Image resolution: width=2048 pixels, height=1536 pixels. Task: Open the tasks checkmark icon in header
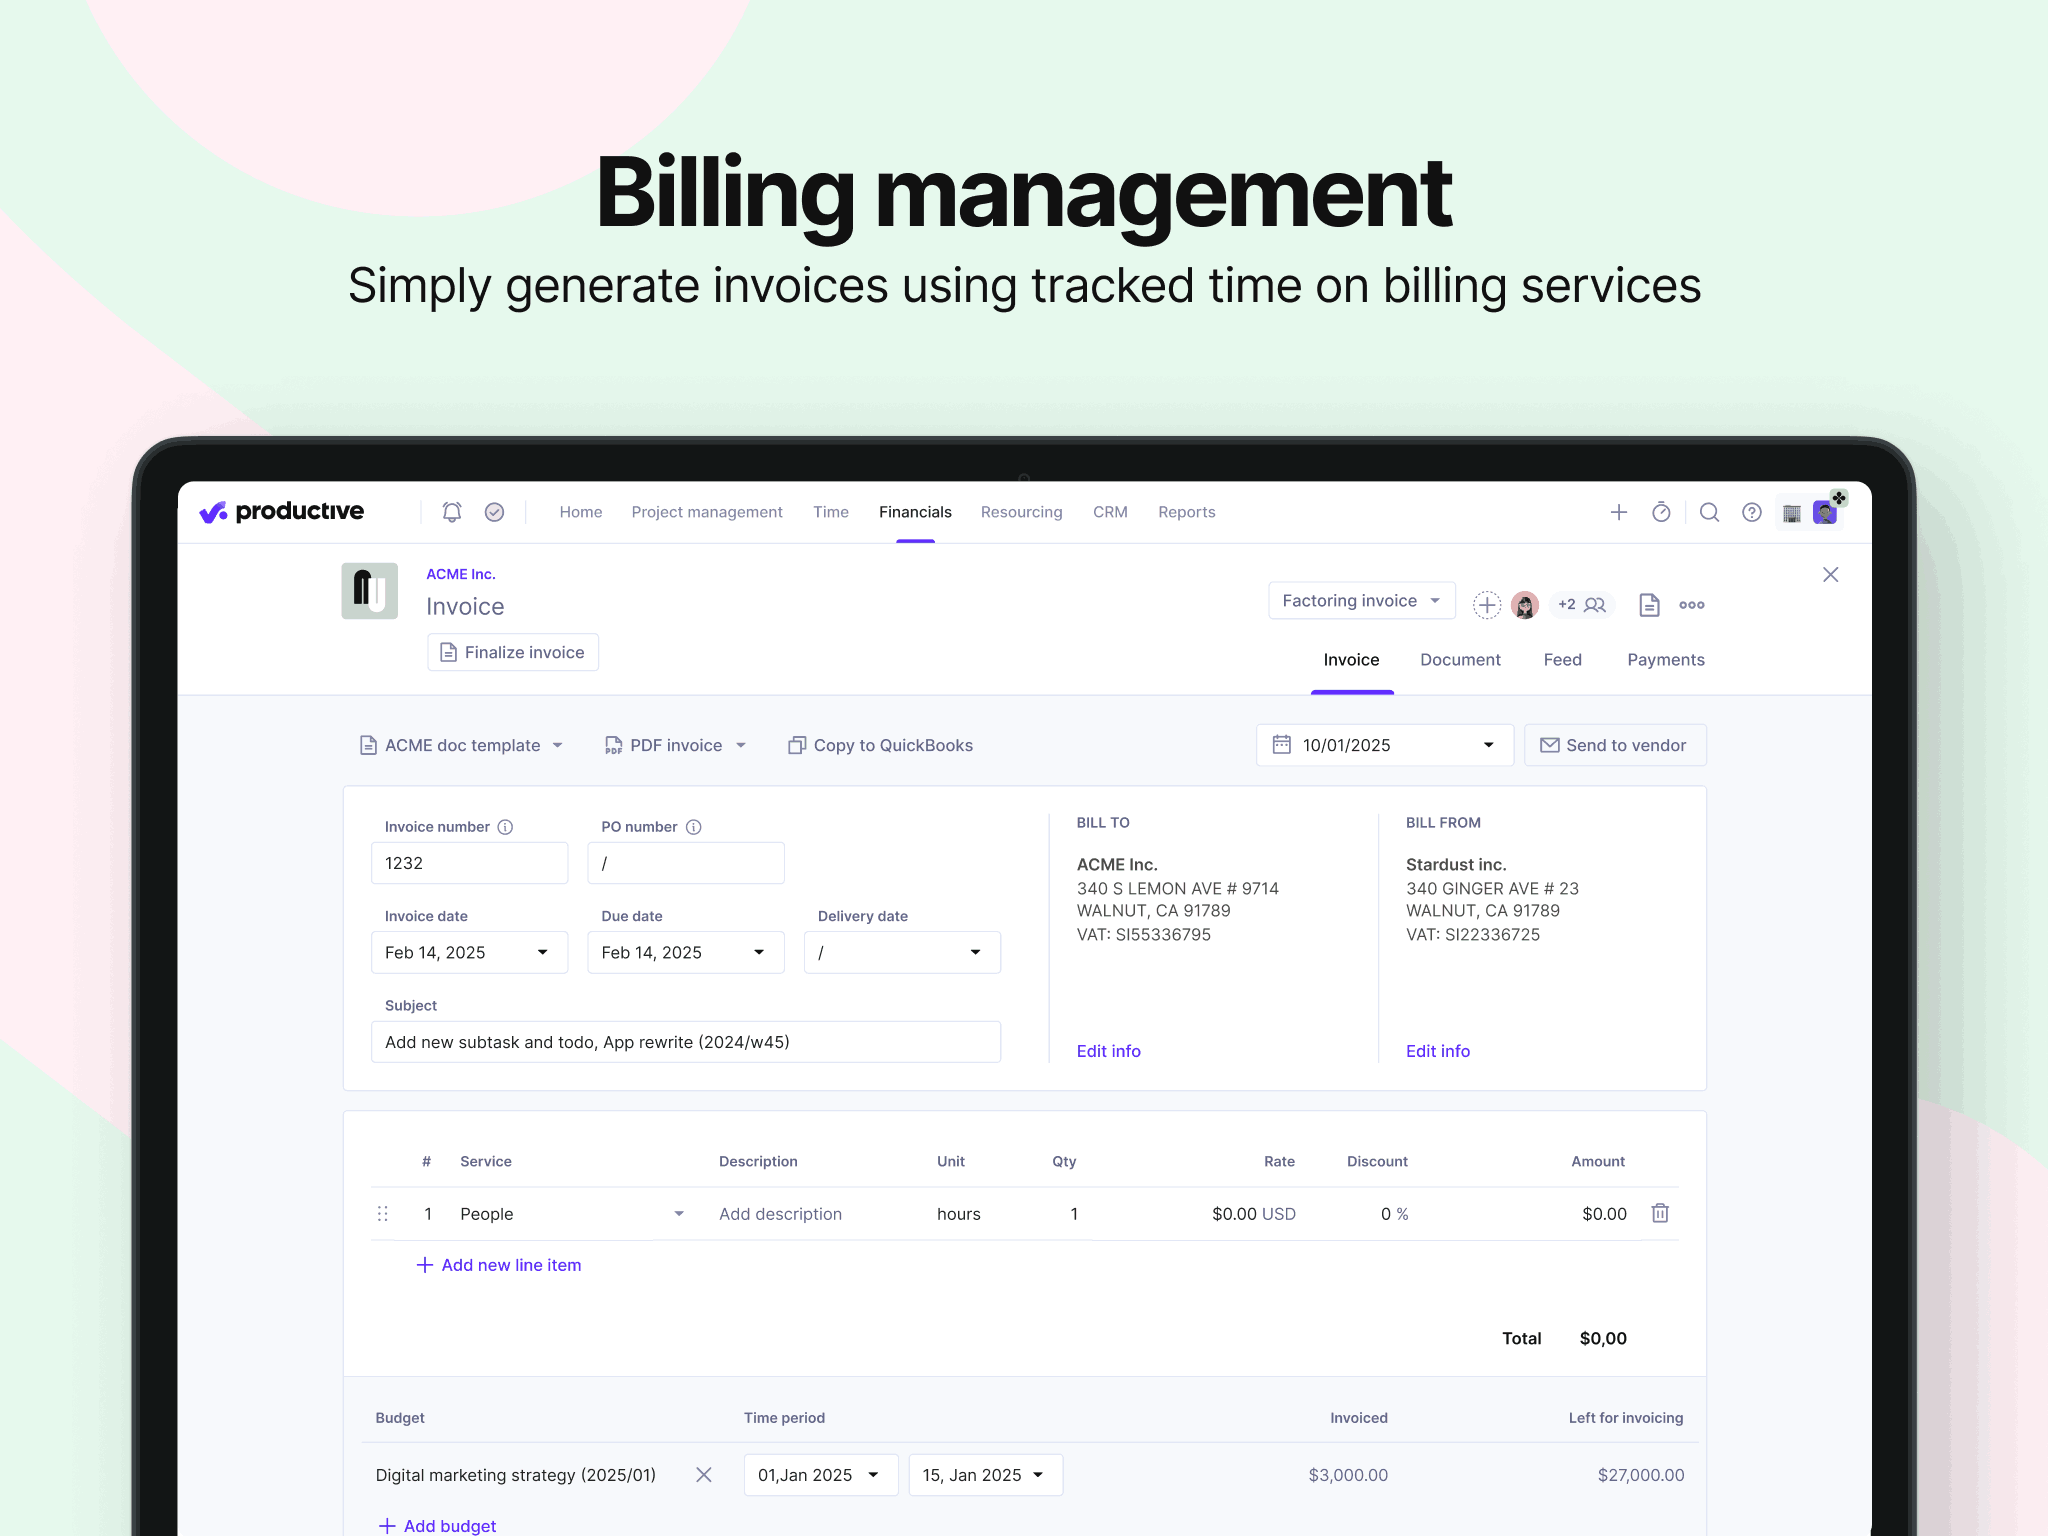click(x=494, y=512)
